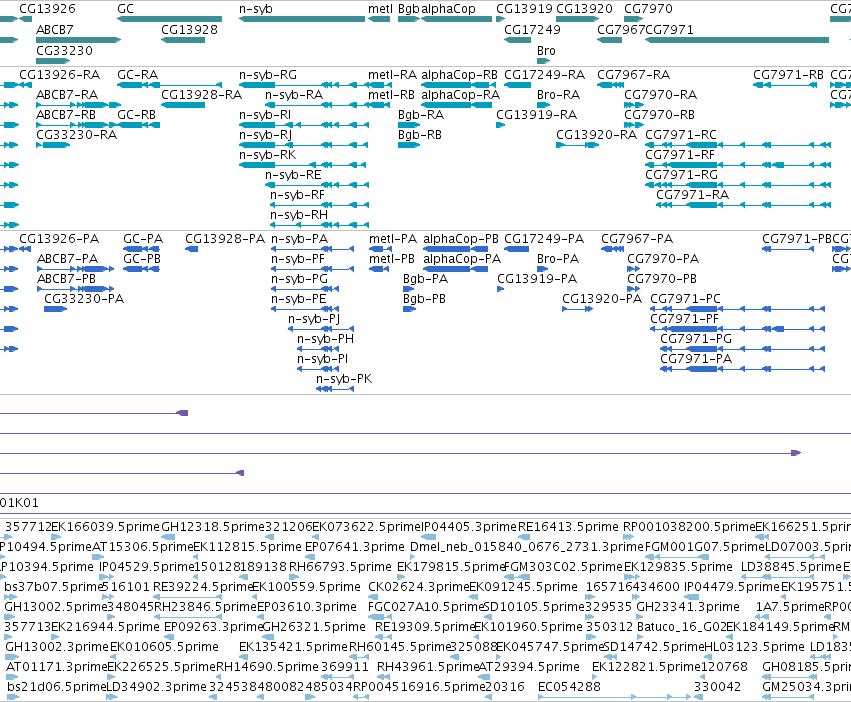Click protein CG7971-PG

(696, 339)
